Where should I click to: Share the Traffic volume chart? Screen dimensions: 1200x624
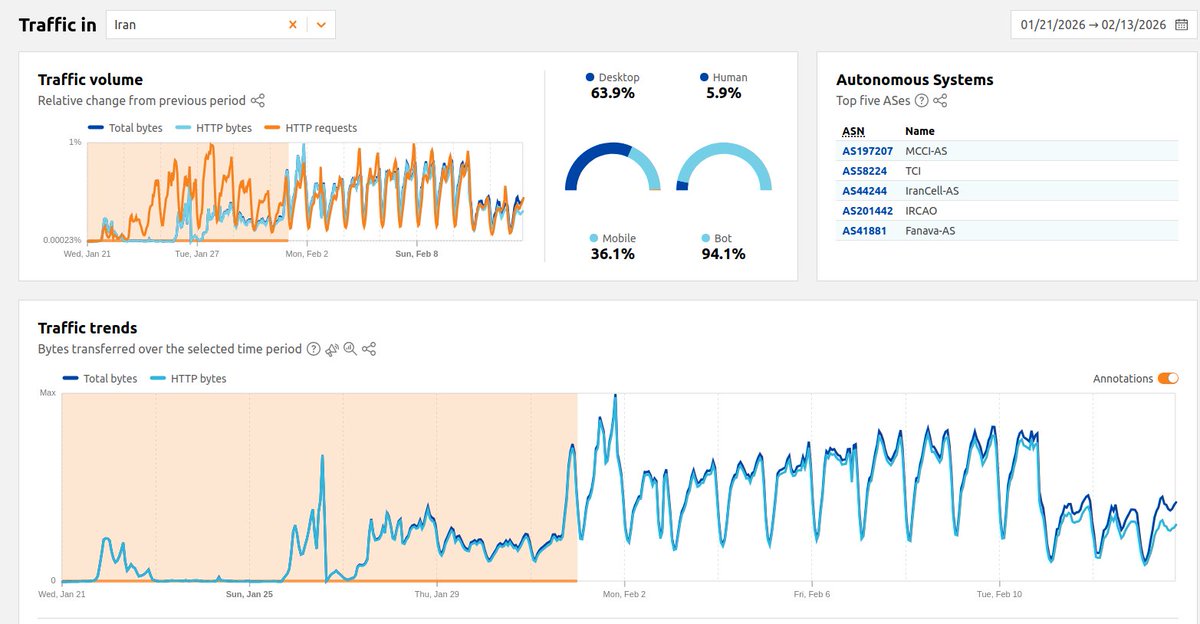point(258,100)
